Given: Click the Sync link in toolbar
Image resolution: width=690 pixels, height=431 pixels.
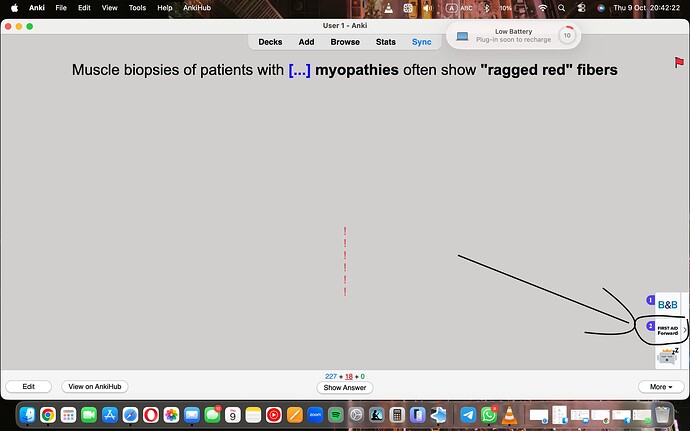Looking at the screenshot, I should (421, 42).
